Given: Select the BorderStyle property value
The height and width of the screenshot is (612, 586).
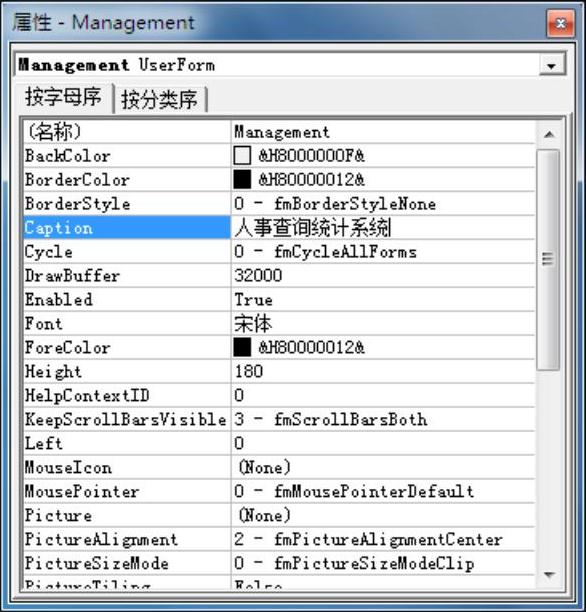Looking at the screenshot, I should coord(383,204).
